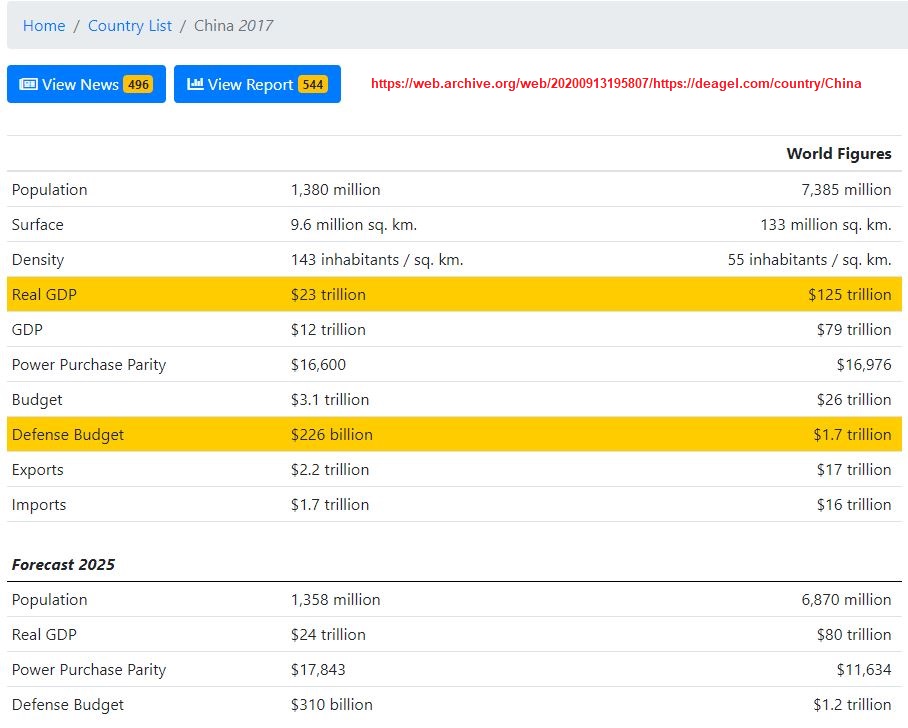Select the China 2017 breadcrumb item

[x=233, y=25]
